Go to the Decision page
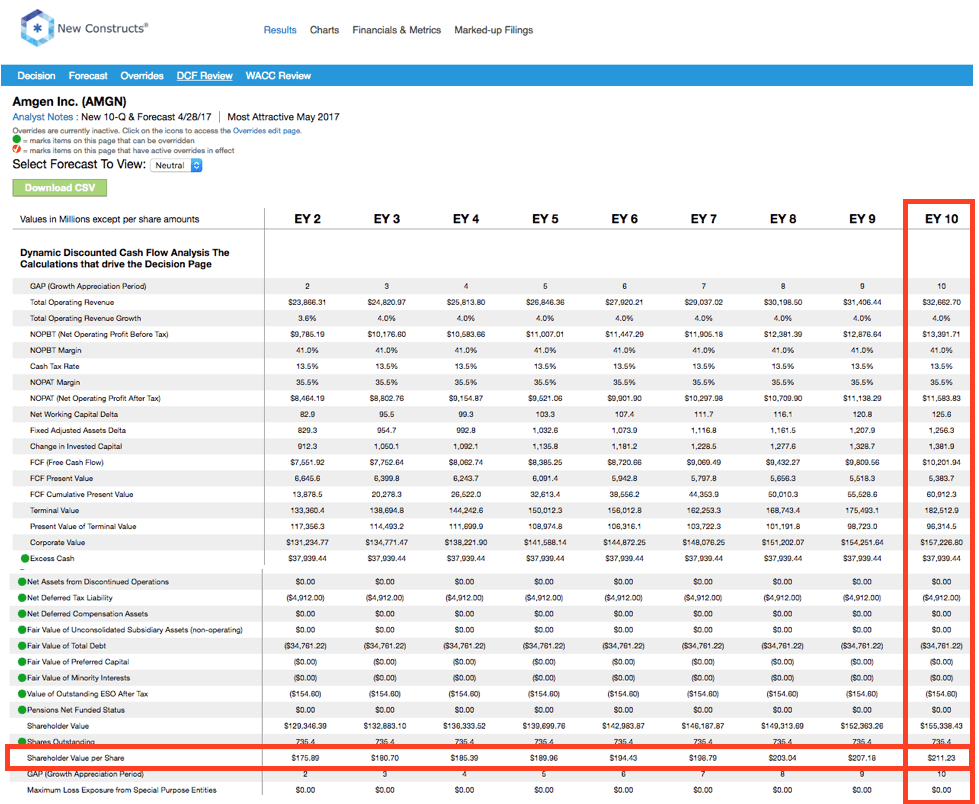Screen dimensions: 979x804 click(36, 76)
